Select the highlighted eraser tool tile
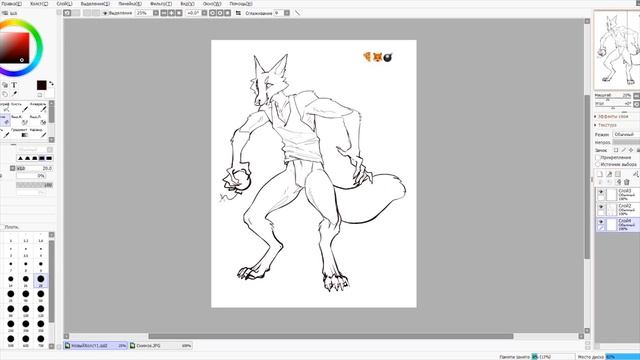 (x=5, y=120)
